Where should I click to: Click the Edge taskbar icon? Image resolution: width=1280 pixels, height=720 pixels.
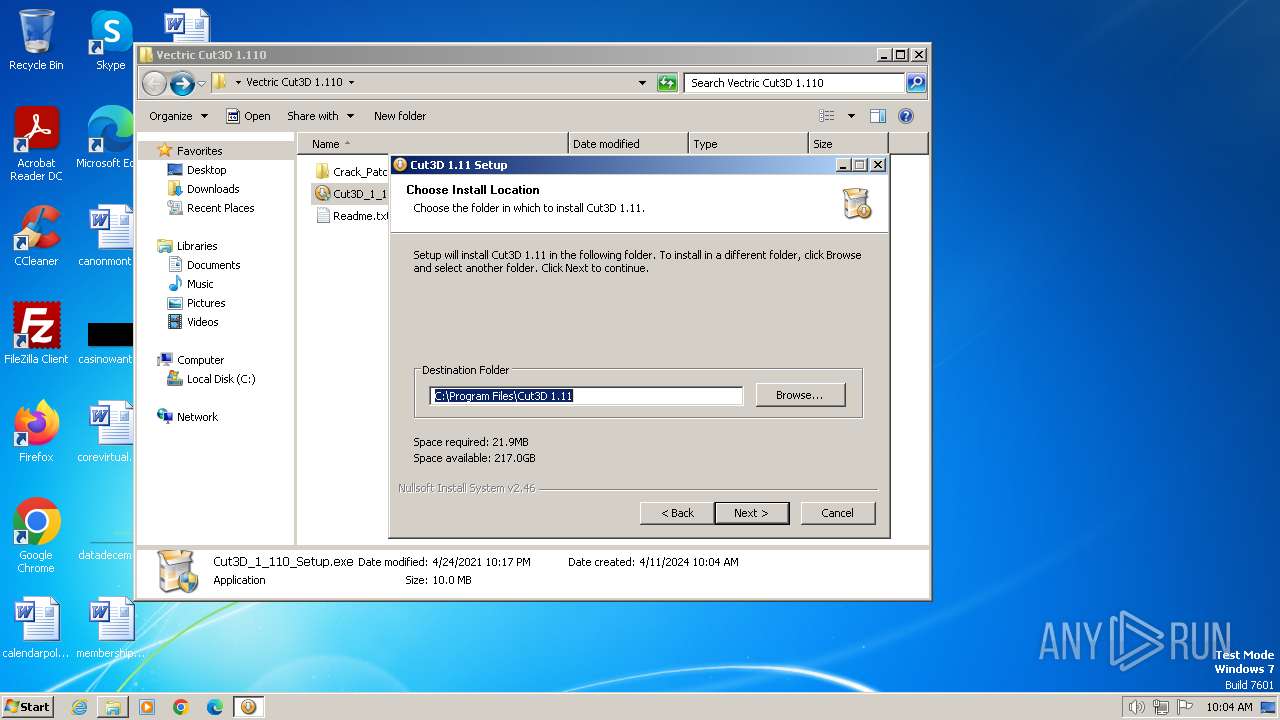[215, 707]
